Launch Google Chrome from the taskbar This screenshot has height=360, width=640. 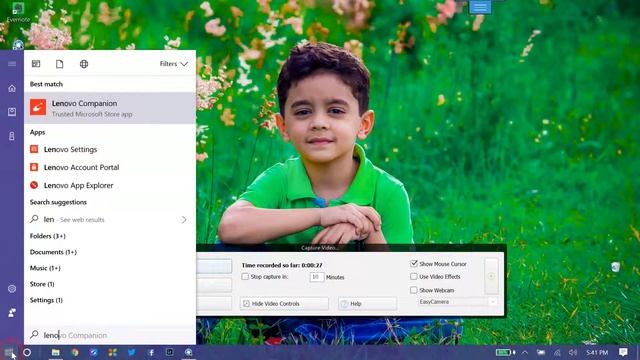75,352
